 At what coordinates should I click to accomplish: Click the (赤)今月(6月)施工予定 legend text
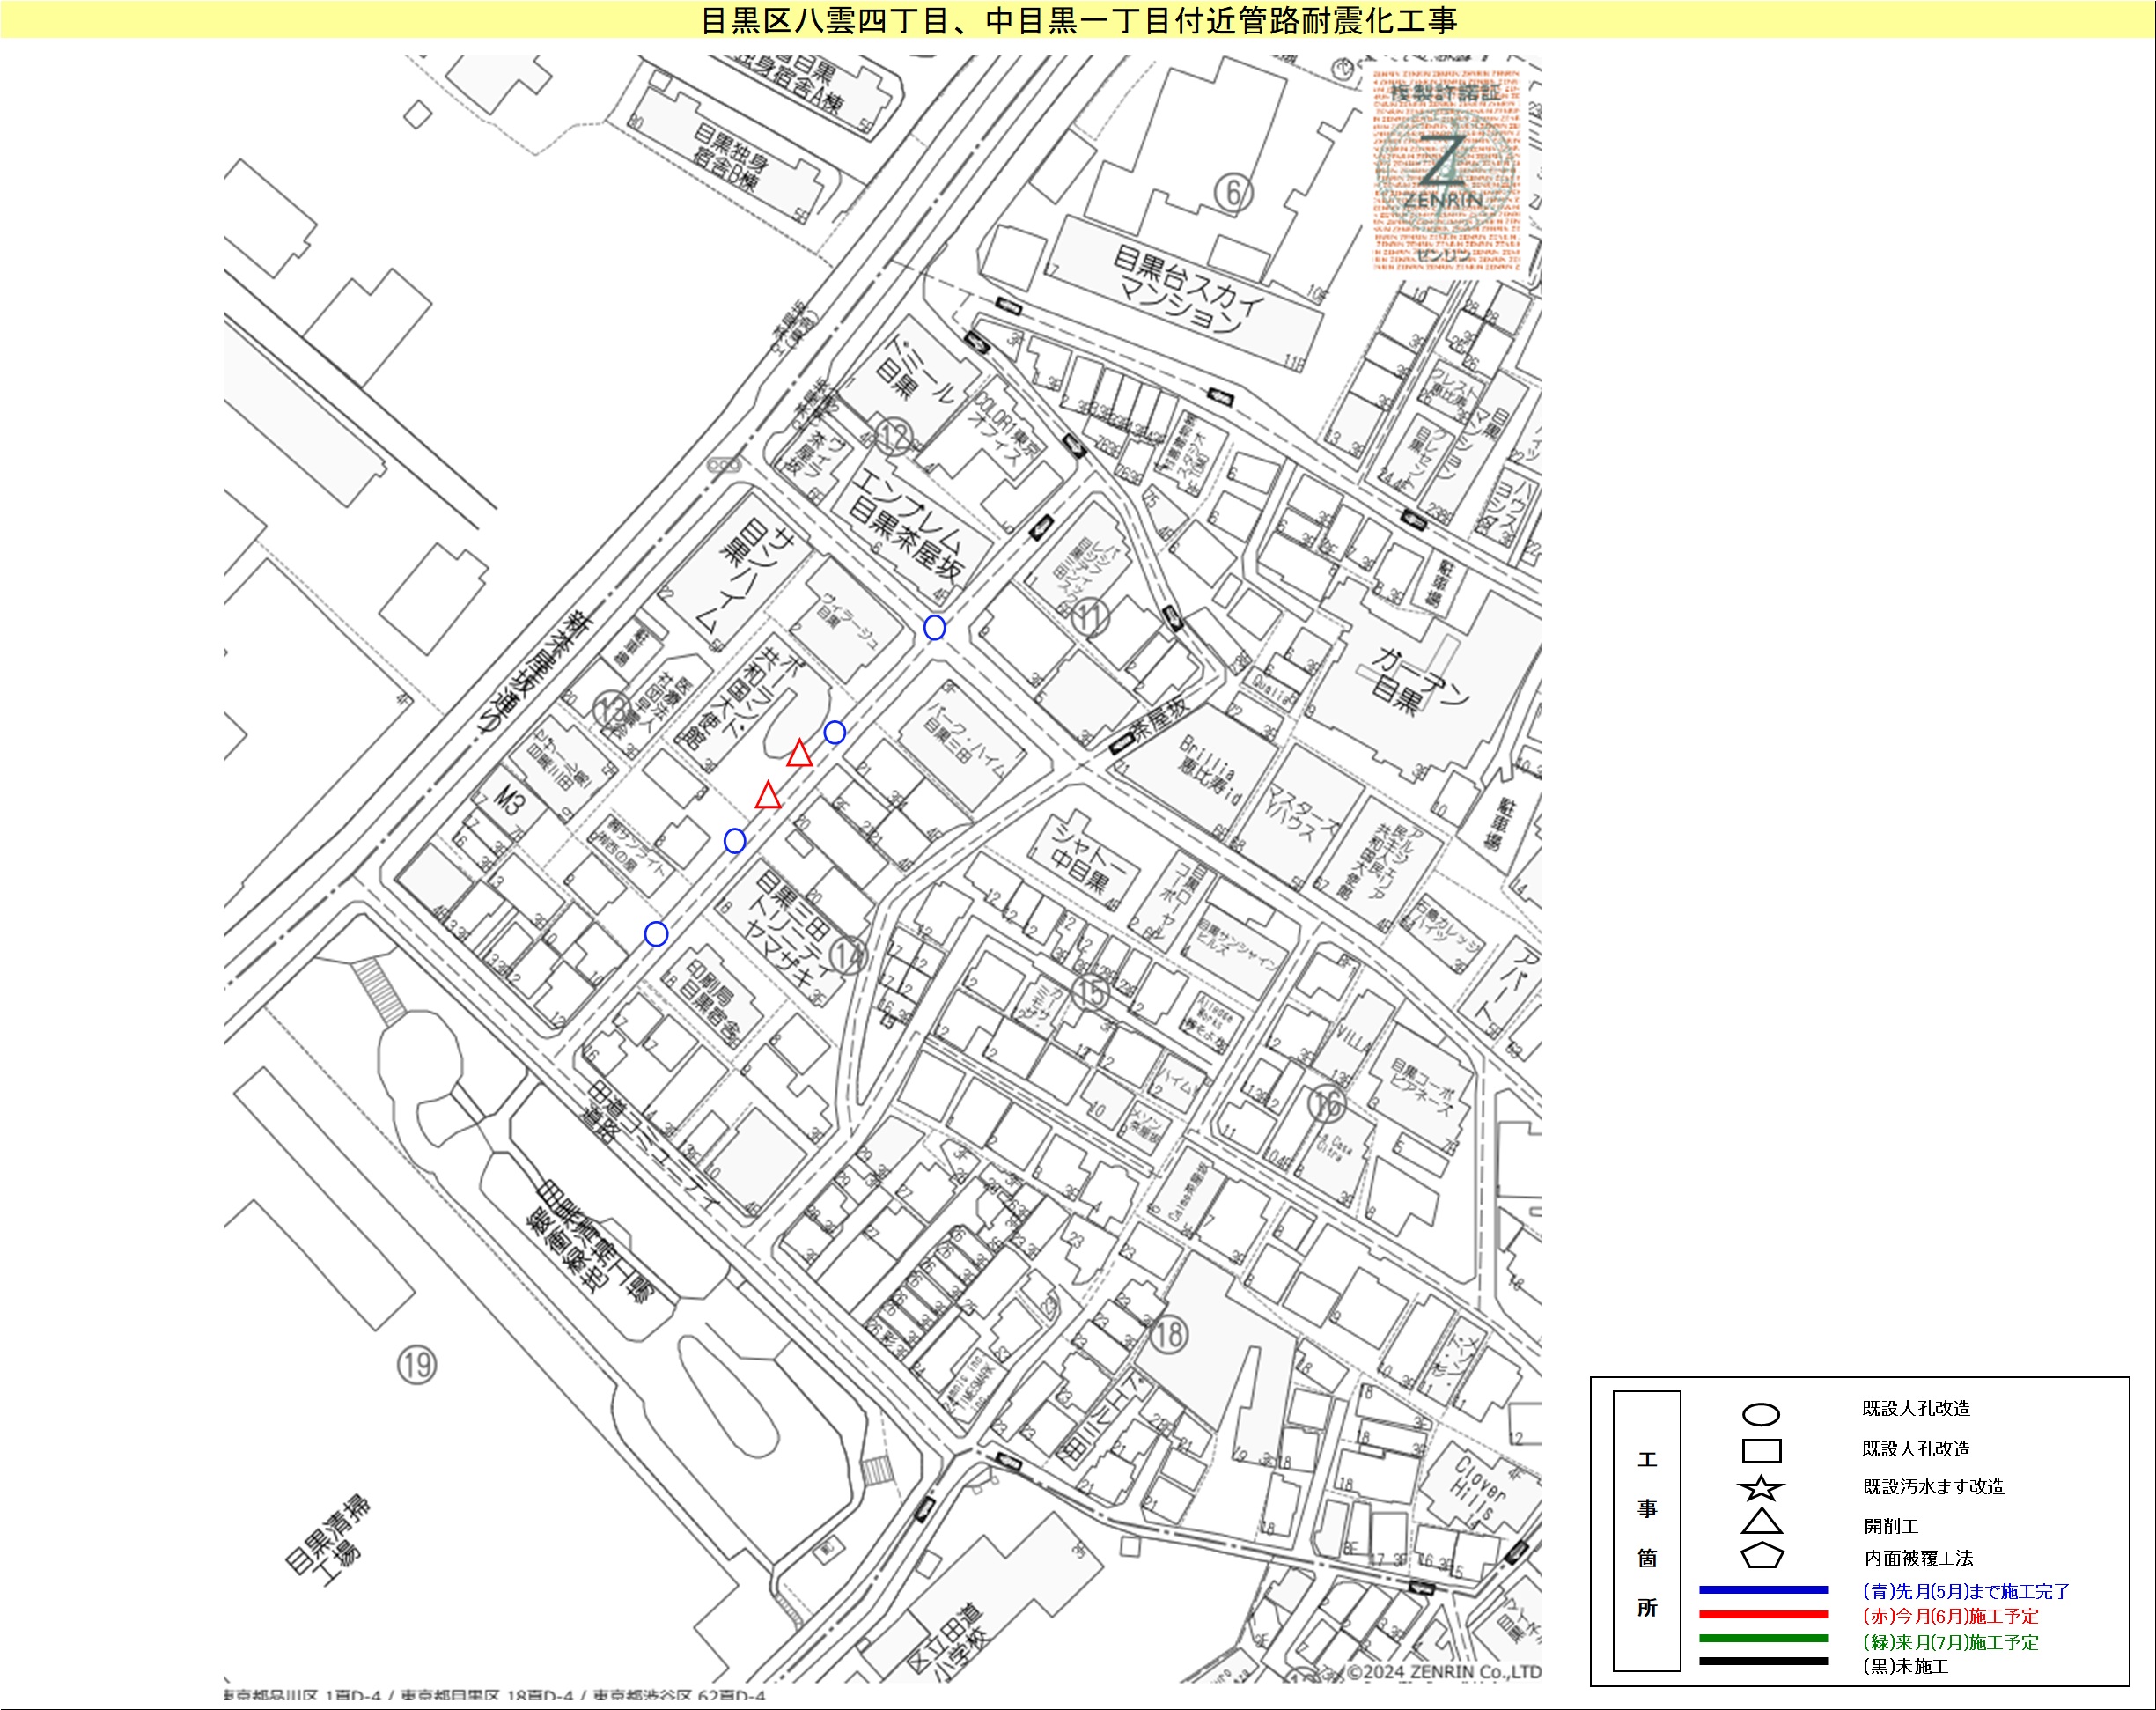point(1950,1616)
